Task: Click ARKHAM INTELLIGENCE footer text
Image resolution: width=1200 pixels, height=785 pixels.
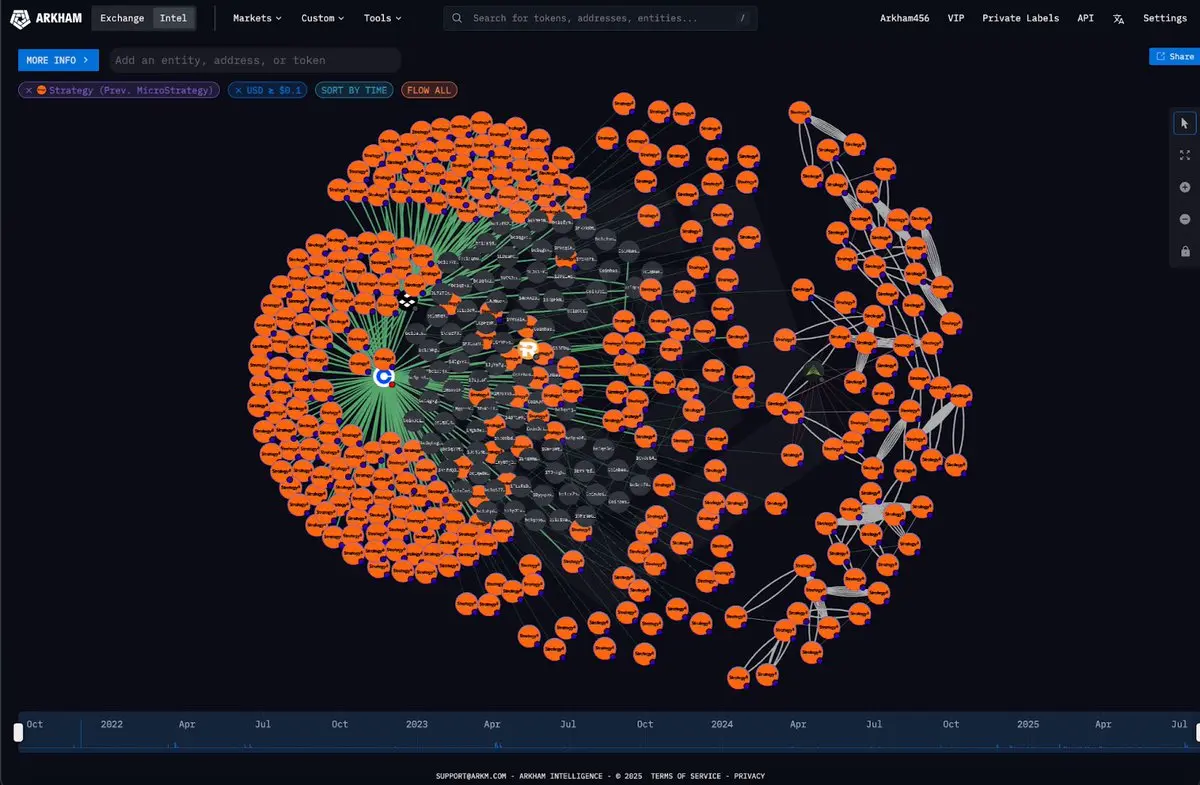Action: click(563, 776)
